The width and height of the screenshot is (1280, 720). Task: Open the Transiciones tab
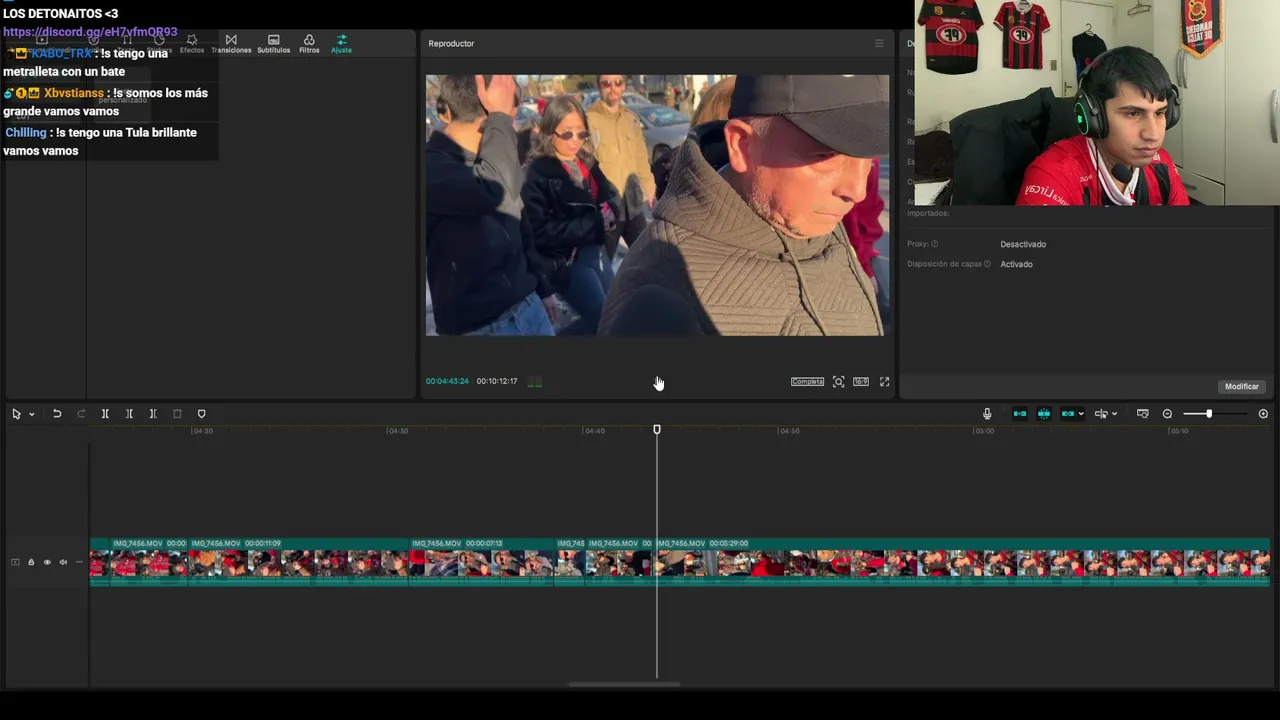(231, 44)
